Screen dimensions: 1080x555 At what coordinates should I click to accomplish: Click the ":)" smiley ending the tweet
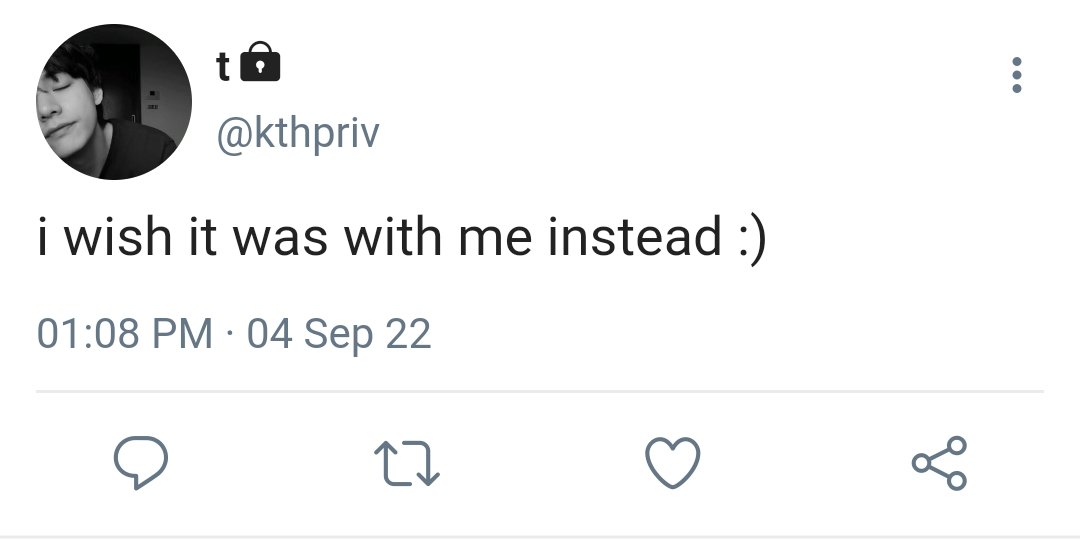coord(751,238)
